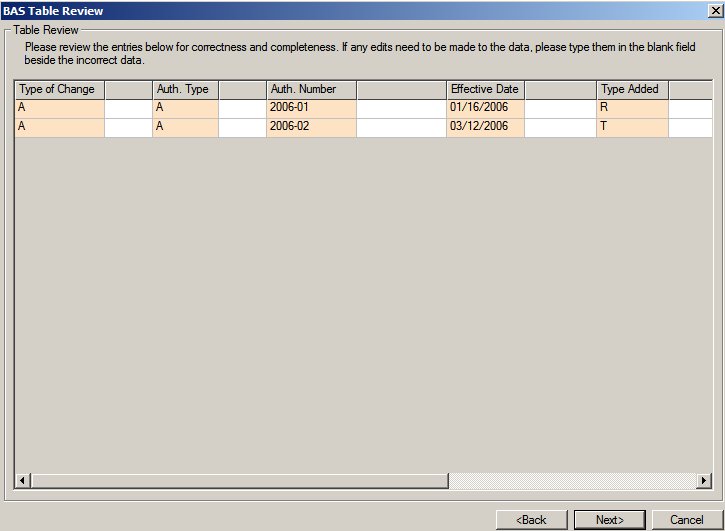The width and height of the screenshot is (725, 531).
Task: Click edit field beside Auth. Type, 2006-01 row
Action: point(242,109)
